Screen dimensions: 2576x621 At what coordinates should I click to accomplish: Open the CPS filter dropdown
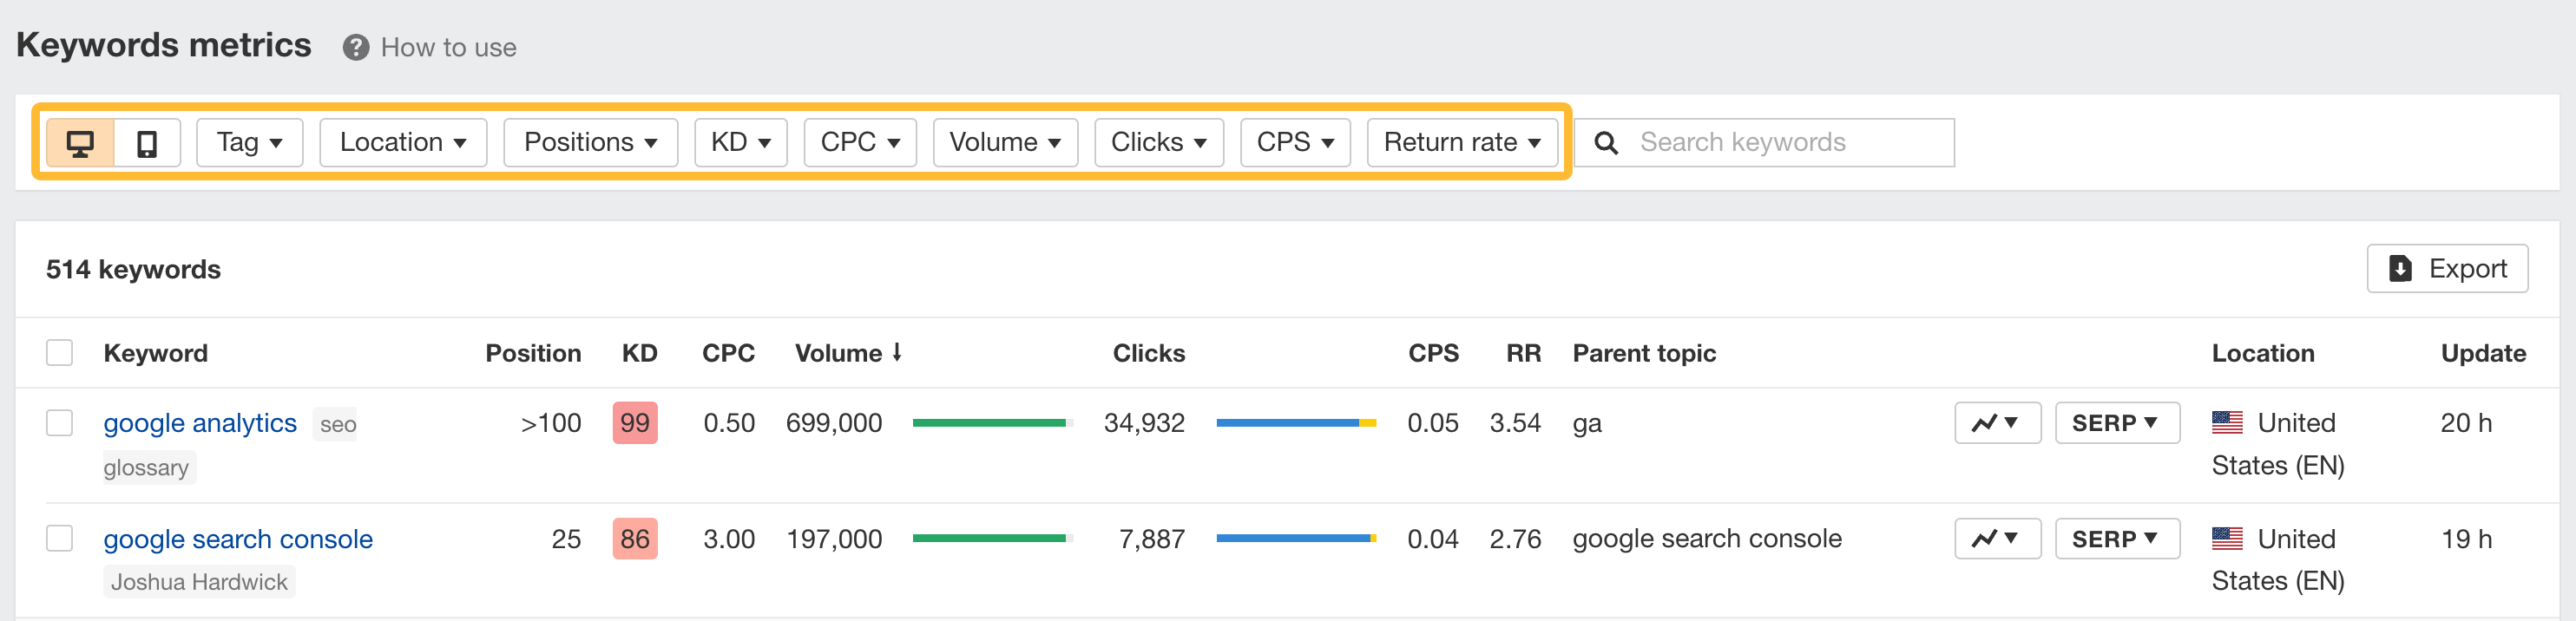[1295, 143]
